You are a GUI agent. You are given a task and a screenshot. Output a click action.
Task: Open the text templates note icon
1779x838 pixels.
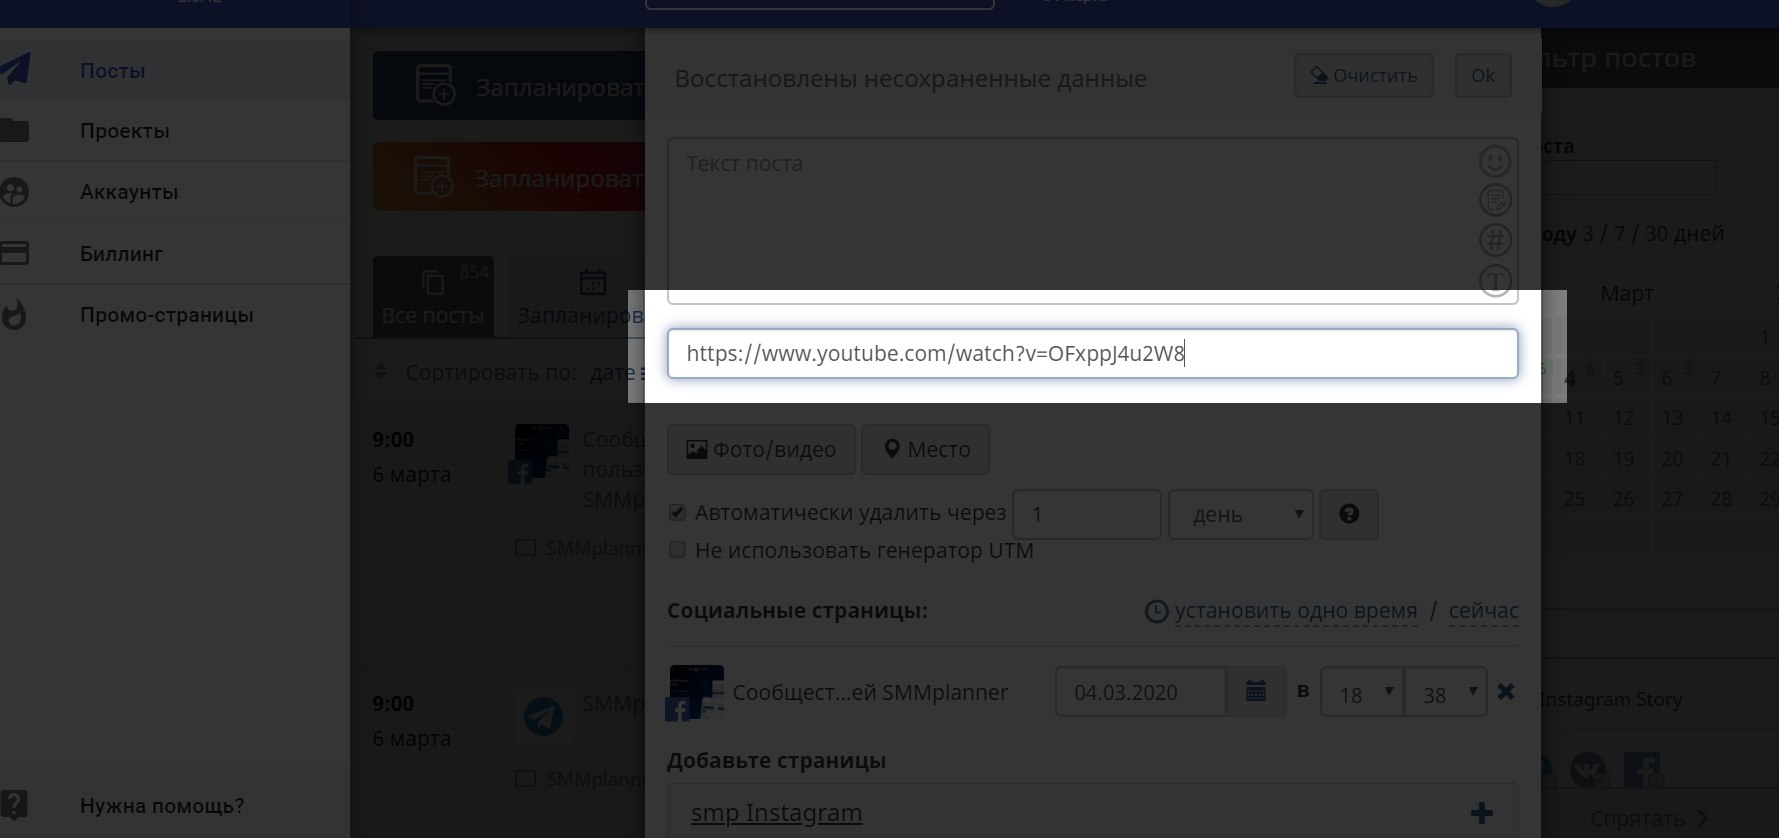(1495, 200)
